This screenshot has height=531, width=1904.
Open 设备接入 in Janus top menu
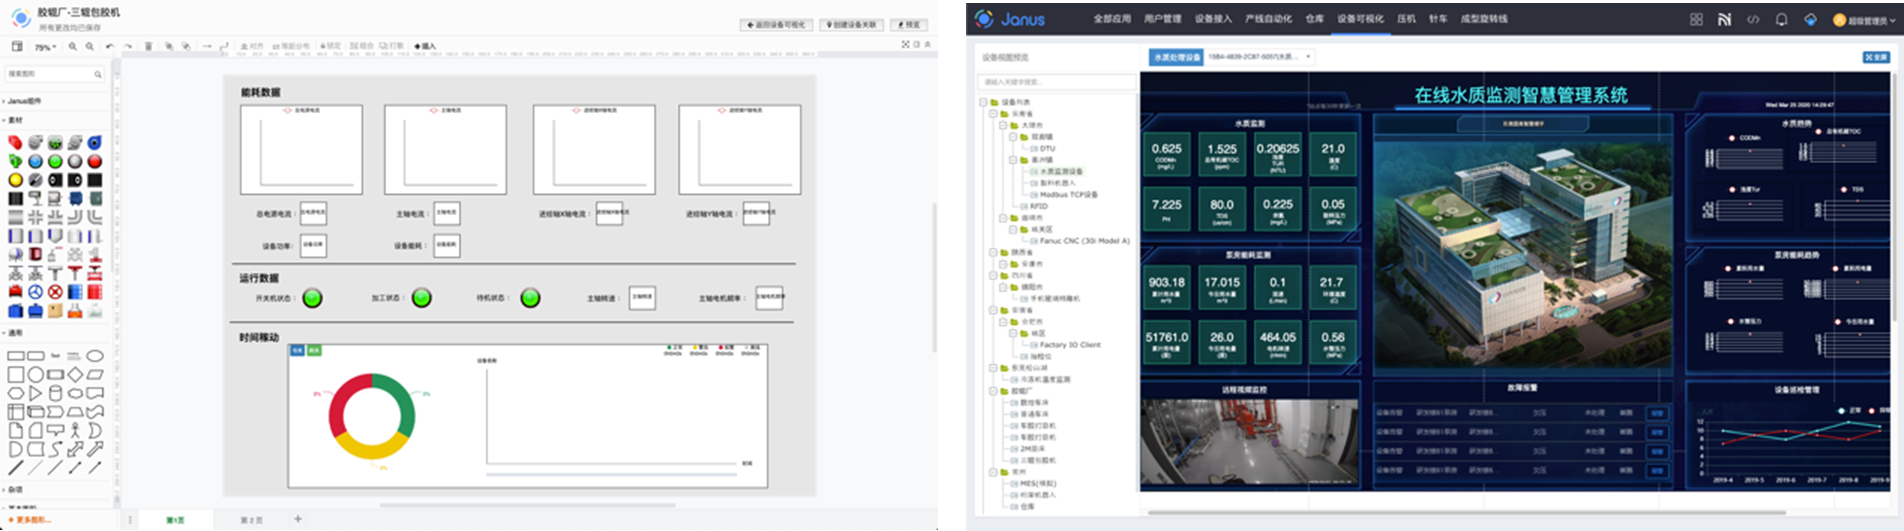click(1213, 19)
